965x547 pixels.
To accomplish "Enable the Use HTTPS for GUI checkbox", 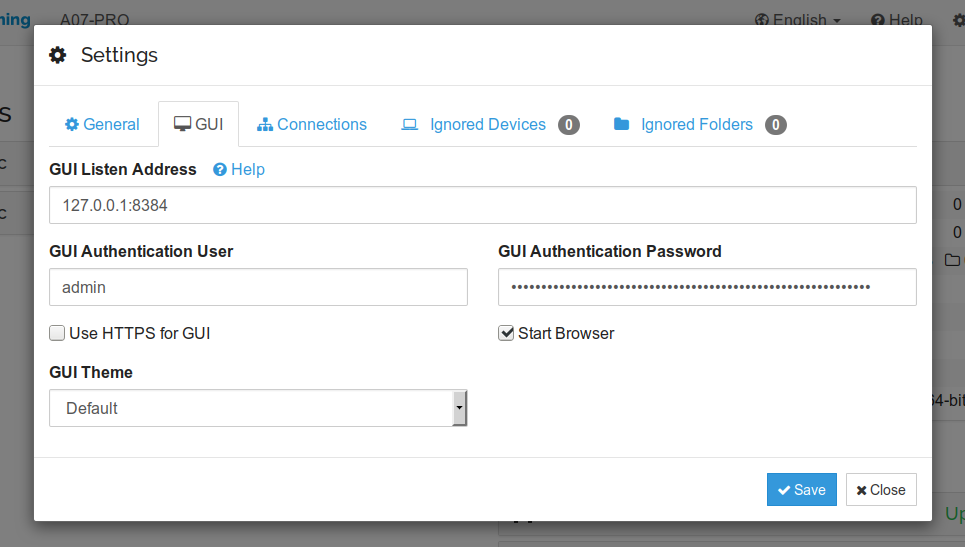I will pos(58,333).
